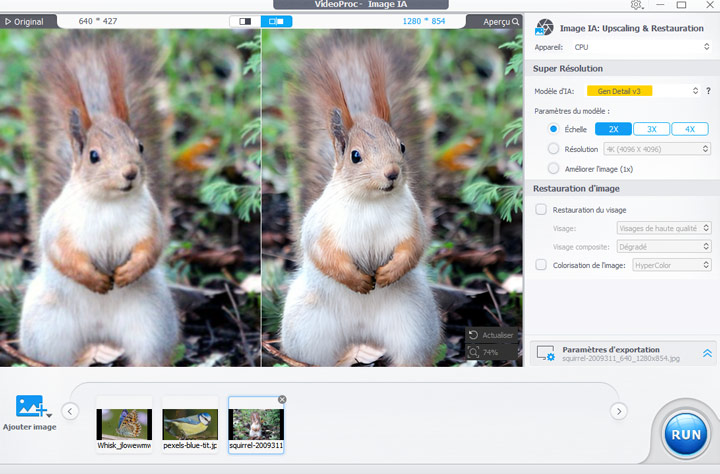Minimize the VideoProc window

point(660,5)
